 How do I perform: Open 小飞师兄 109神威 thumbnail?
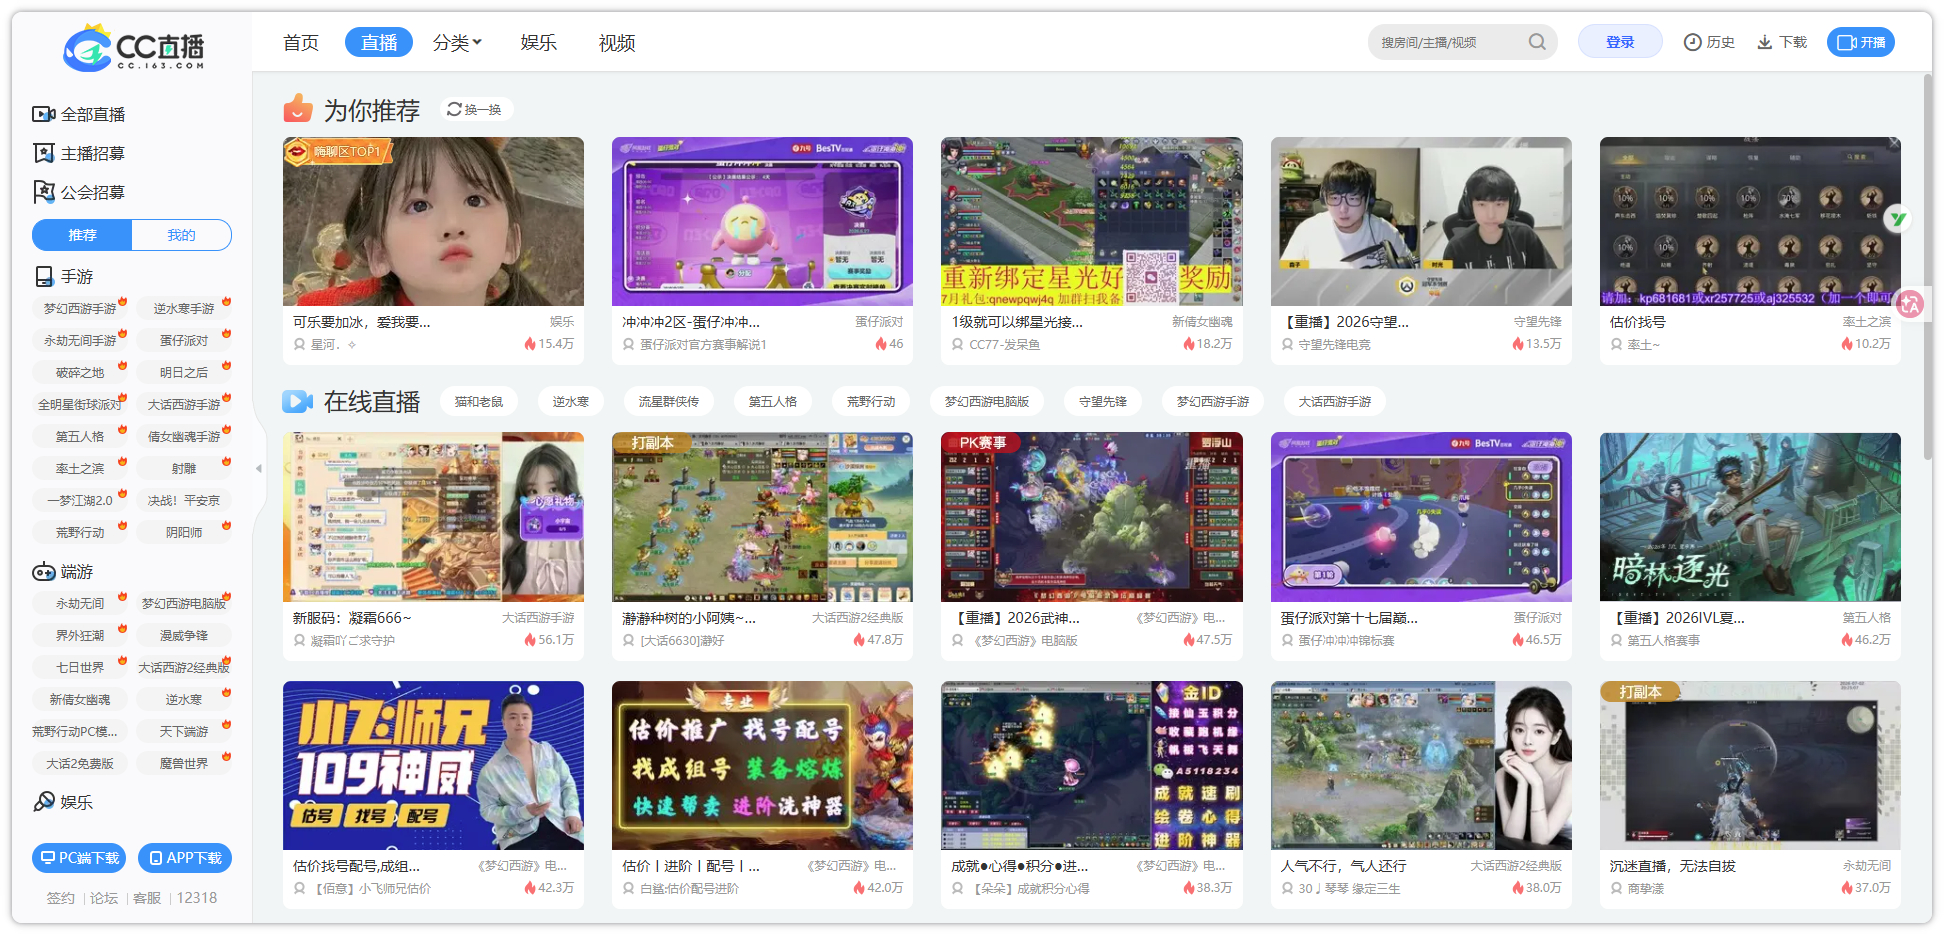pyautogui.click(x=433, y=765)
